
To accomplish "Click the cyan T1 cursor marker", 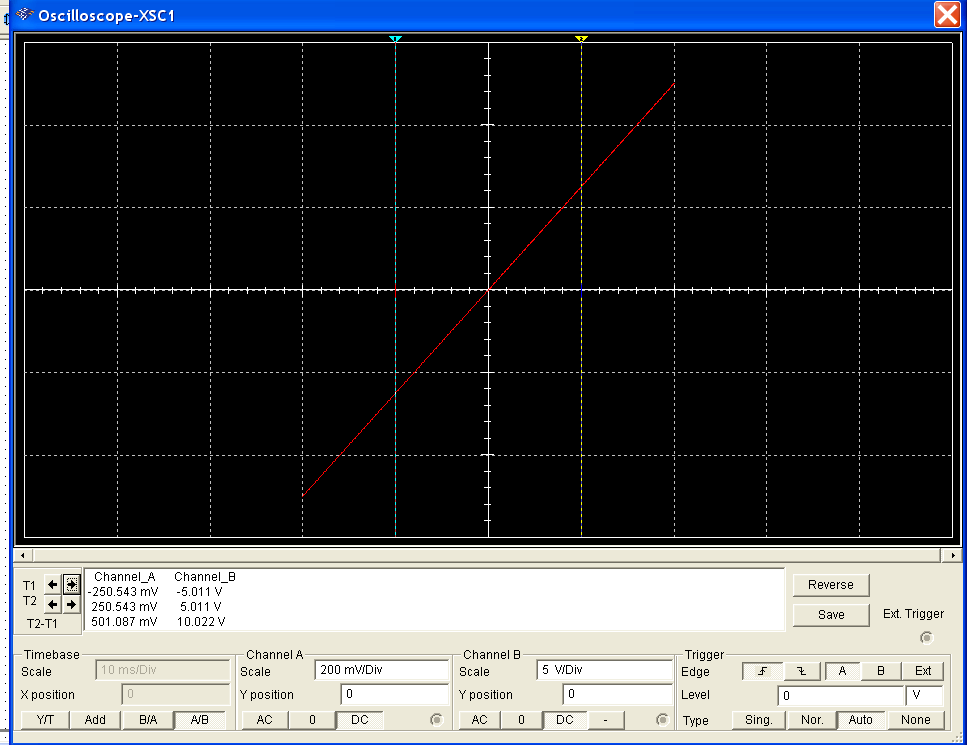I will (395, 39).
